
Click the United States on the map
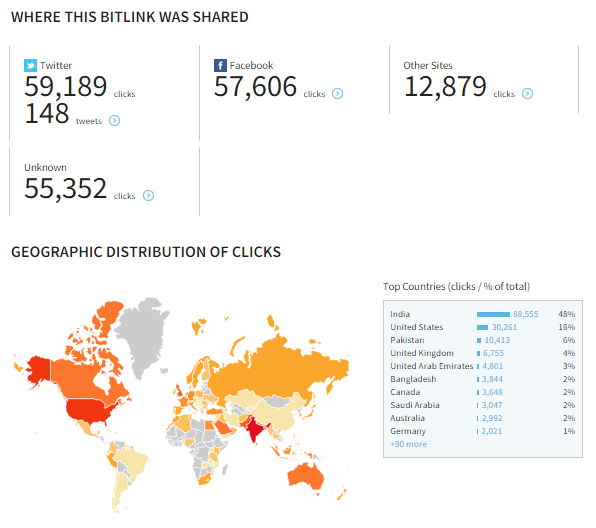89,410
